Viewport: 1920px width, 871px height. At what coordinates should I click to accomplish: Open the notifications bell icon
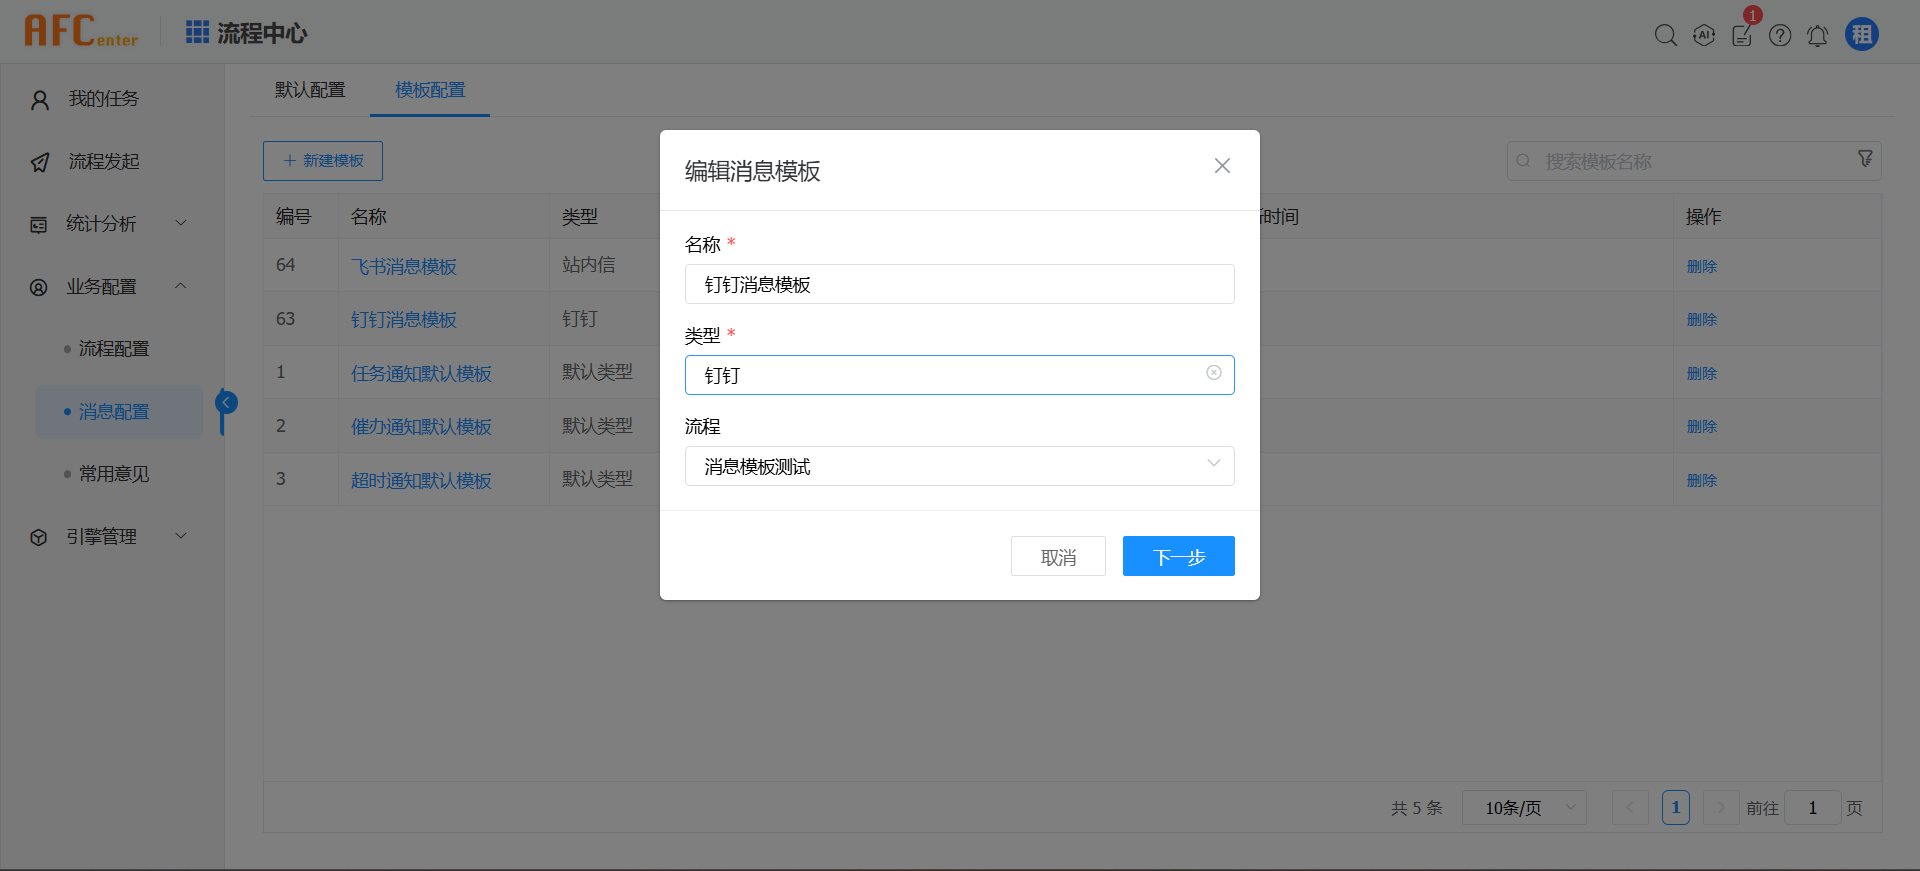(x=1818, y=35)
